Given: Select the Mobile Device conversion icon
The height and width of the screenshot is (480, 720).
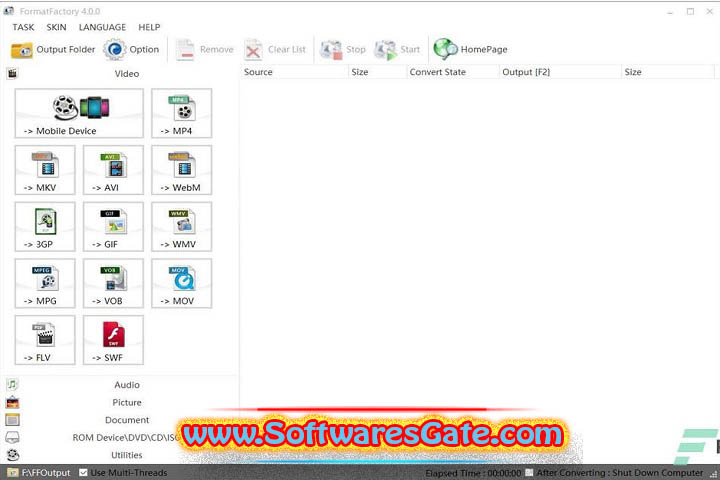Looking at the screenshot, I should (79, 113).
